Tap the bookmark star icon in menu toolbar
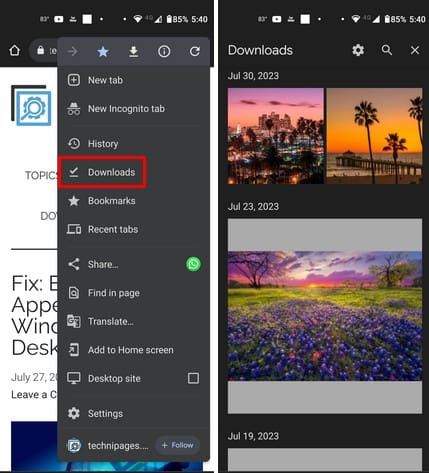429x473 pixels. coord(103,51)
